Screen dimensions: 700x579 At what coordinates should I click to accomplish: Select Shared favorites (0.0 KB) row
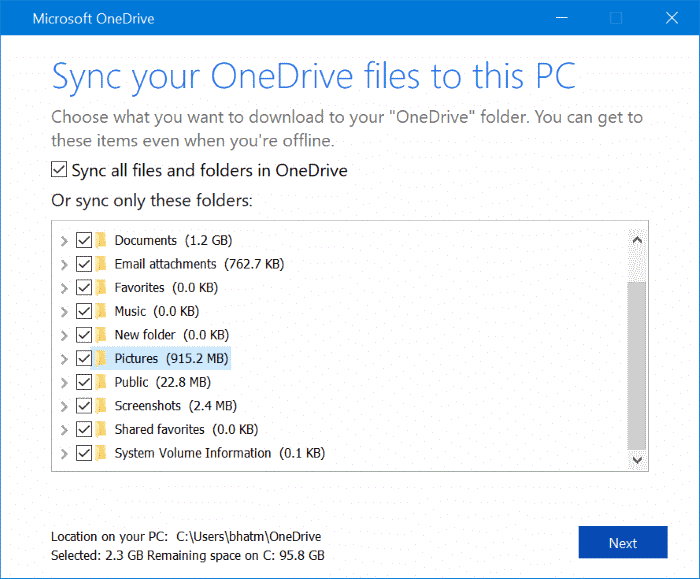(186, 429)
